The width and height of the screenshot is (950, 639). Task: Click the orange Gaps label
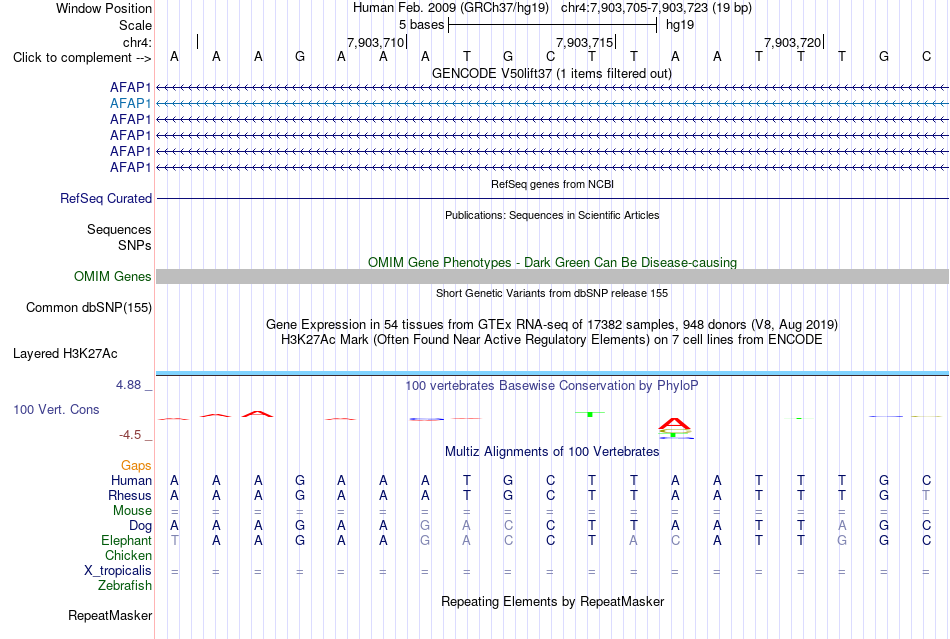(136, 466)
